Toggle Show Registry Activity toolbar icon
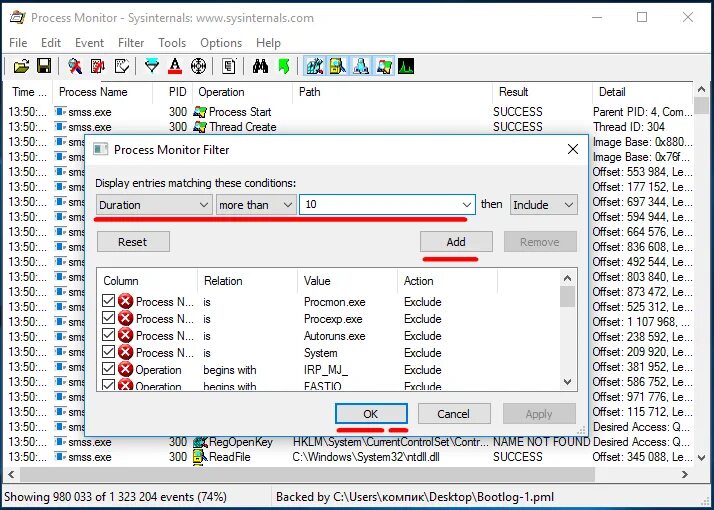The image size is (714, 510). pos(315,66)
